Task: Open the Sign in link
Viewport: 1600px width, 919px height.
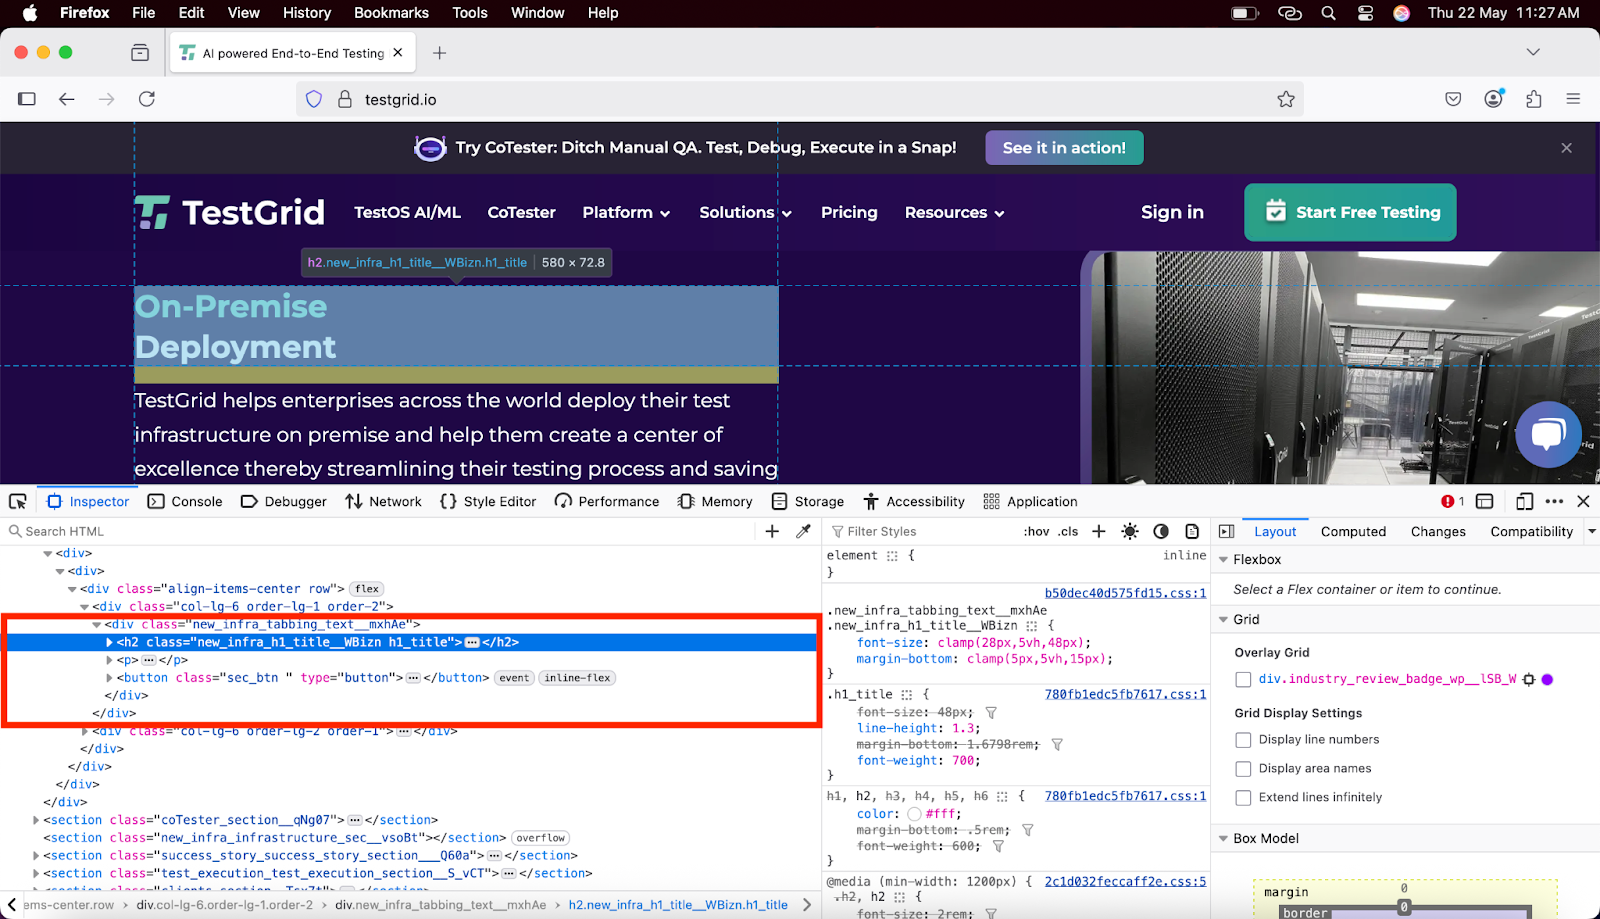Action: tap(1172, 212)
